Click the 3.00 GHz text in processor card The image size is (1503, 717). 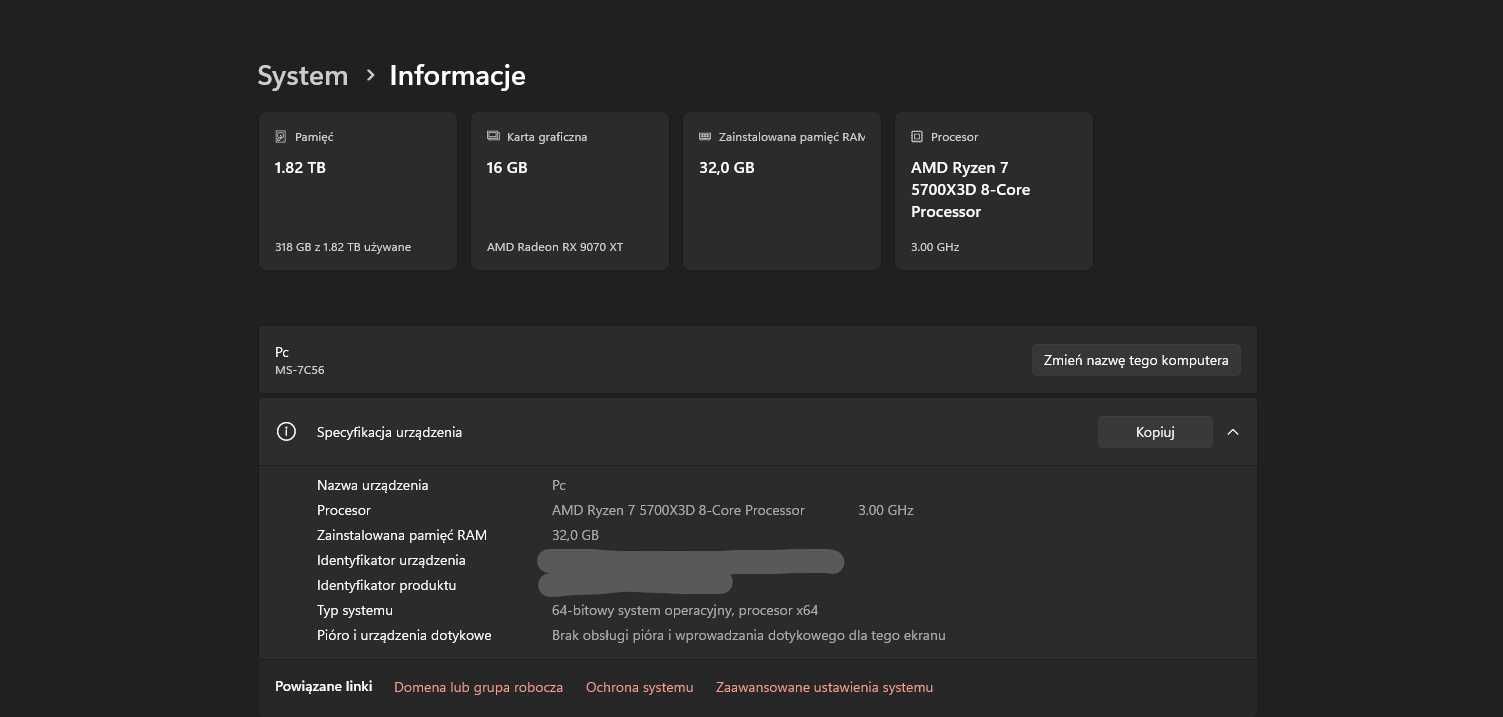(935, 247)
